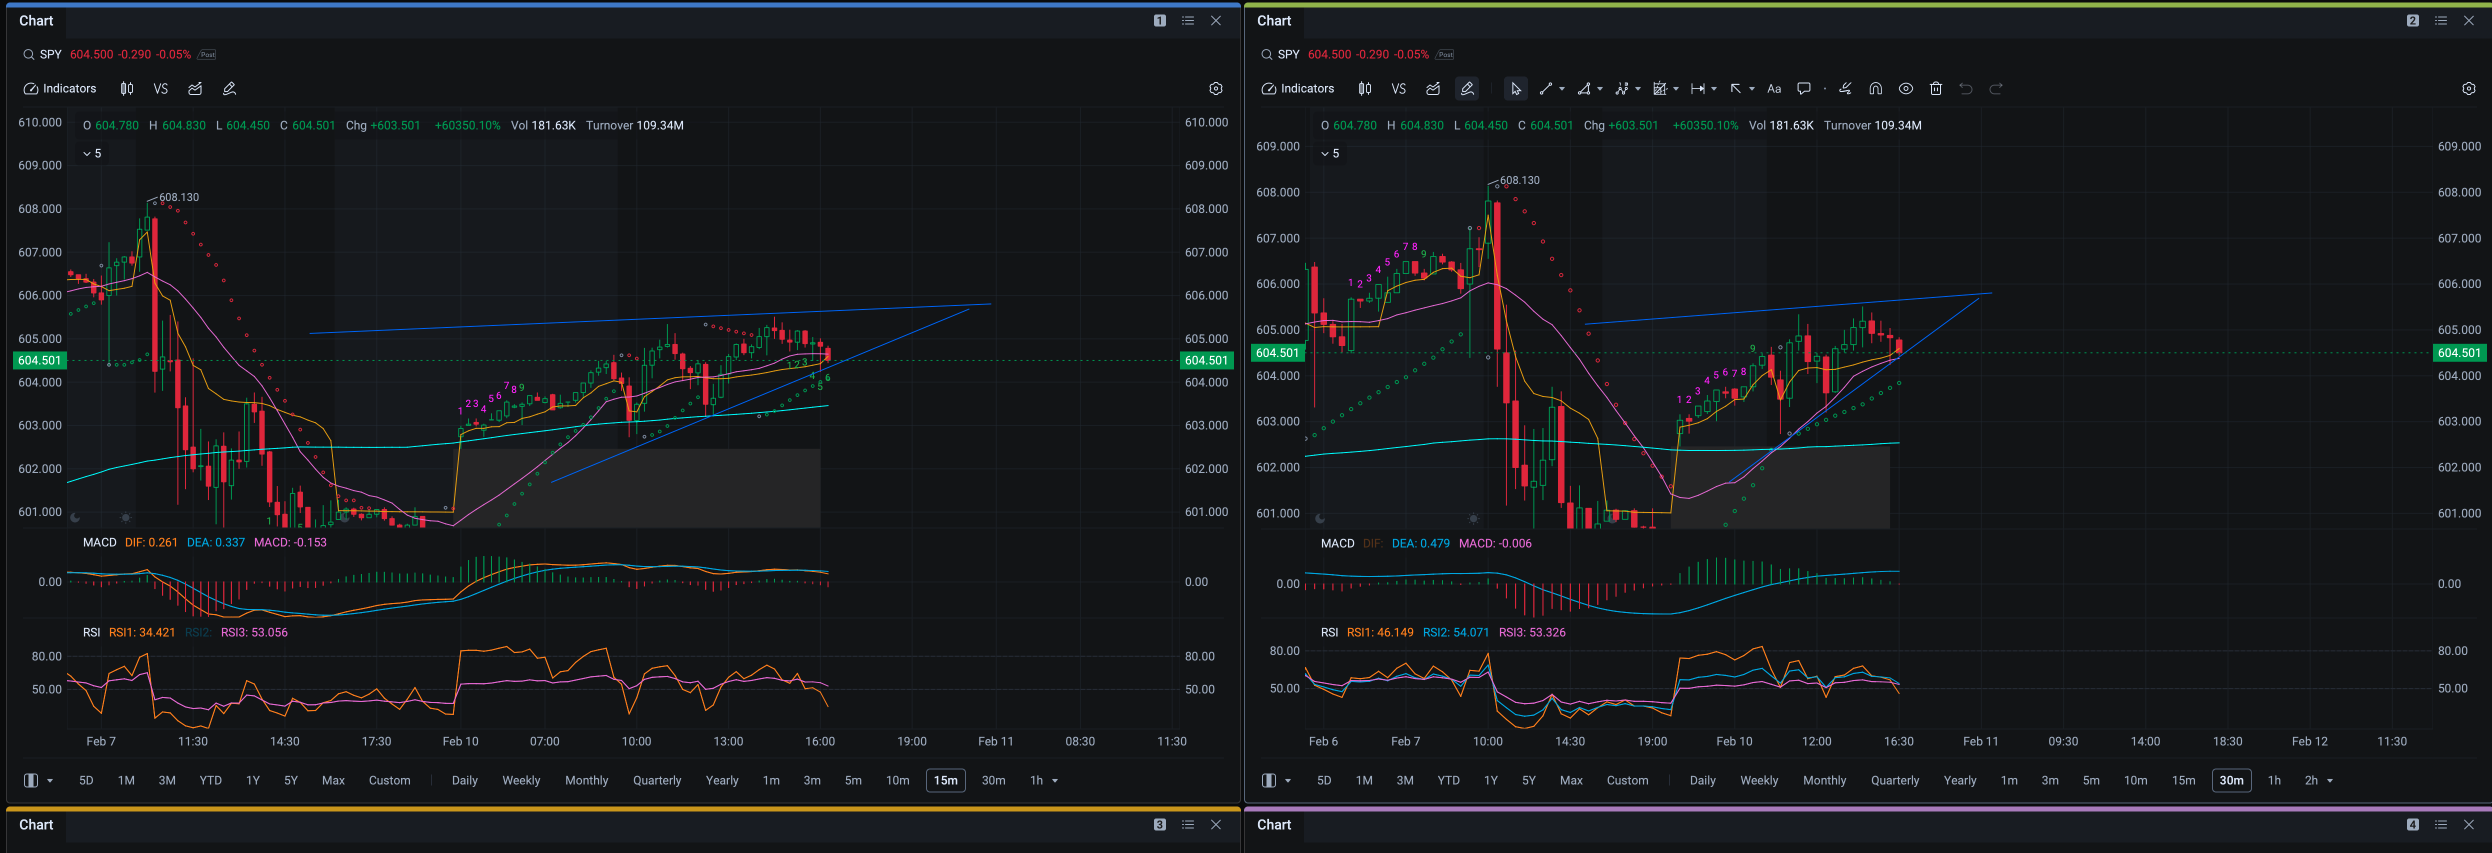This screenshot has width=2492, height=853.
Task: Toggle drawing tools pencil in chart 1
Action: coord(229,89)
